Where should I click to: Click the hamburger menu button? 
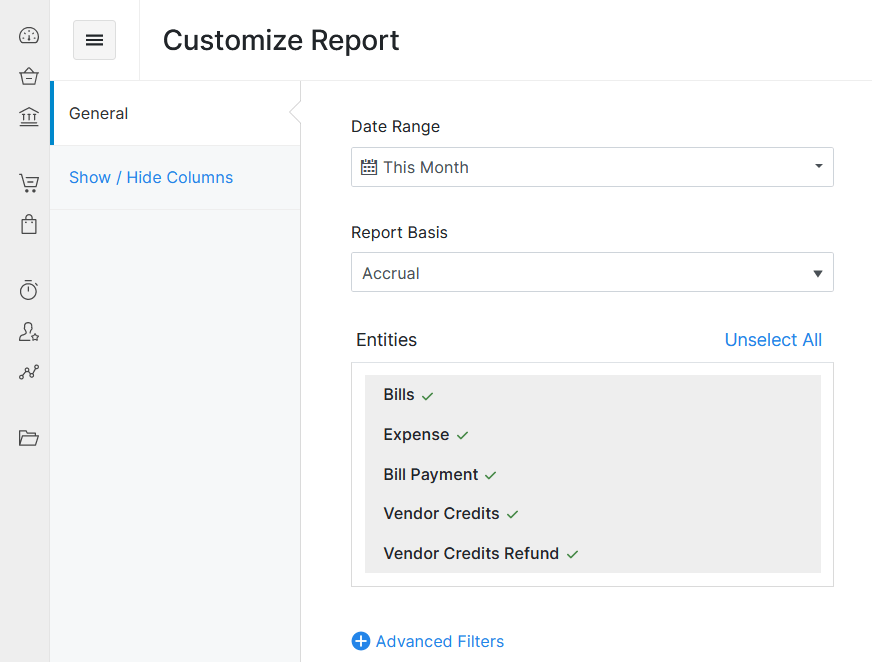[x=94, y=40]
